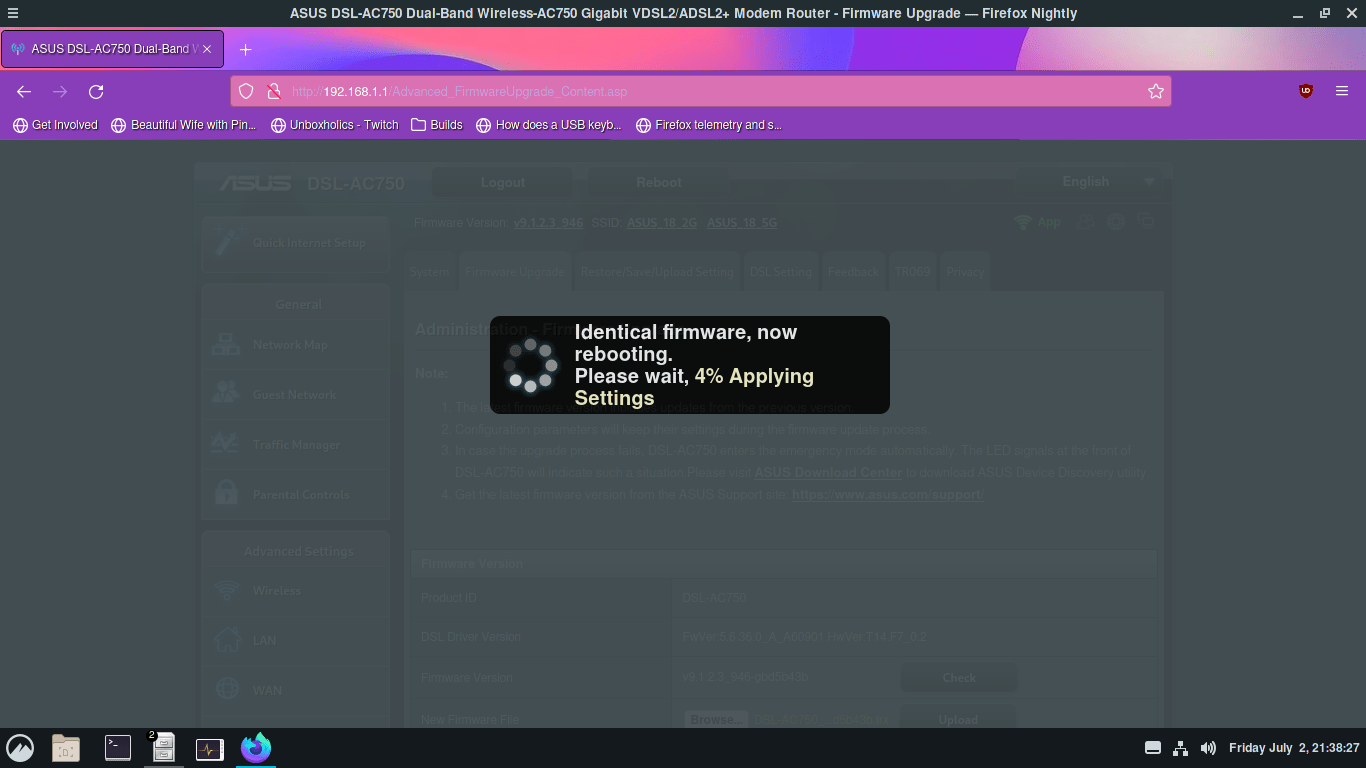
Task: Expand the English language dropdown
Action: coord(1090,182)
